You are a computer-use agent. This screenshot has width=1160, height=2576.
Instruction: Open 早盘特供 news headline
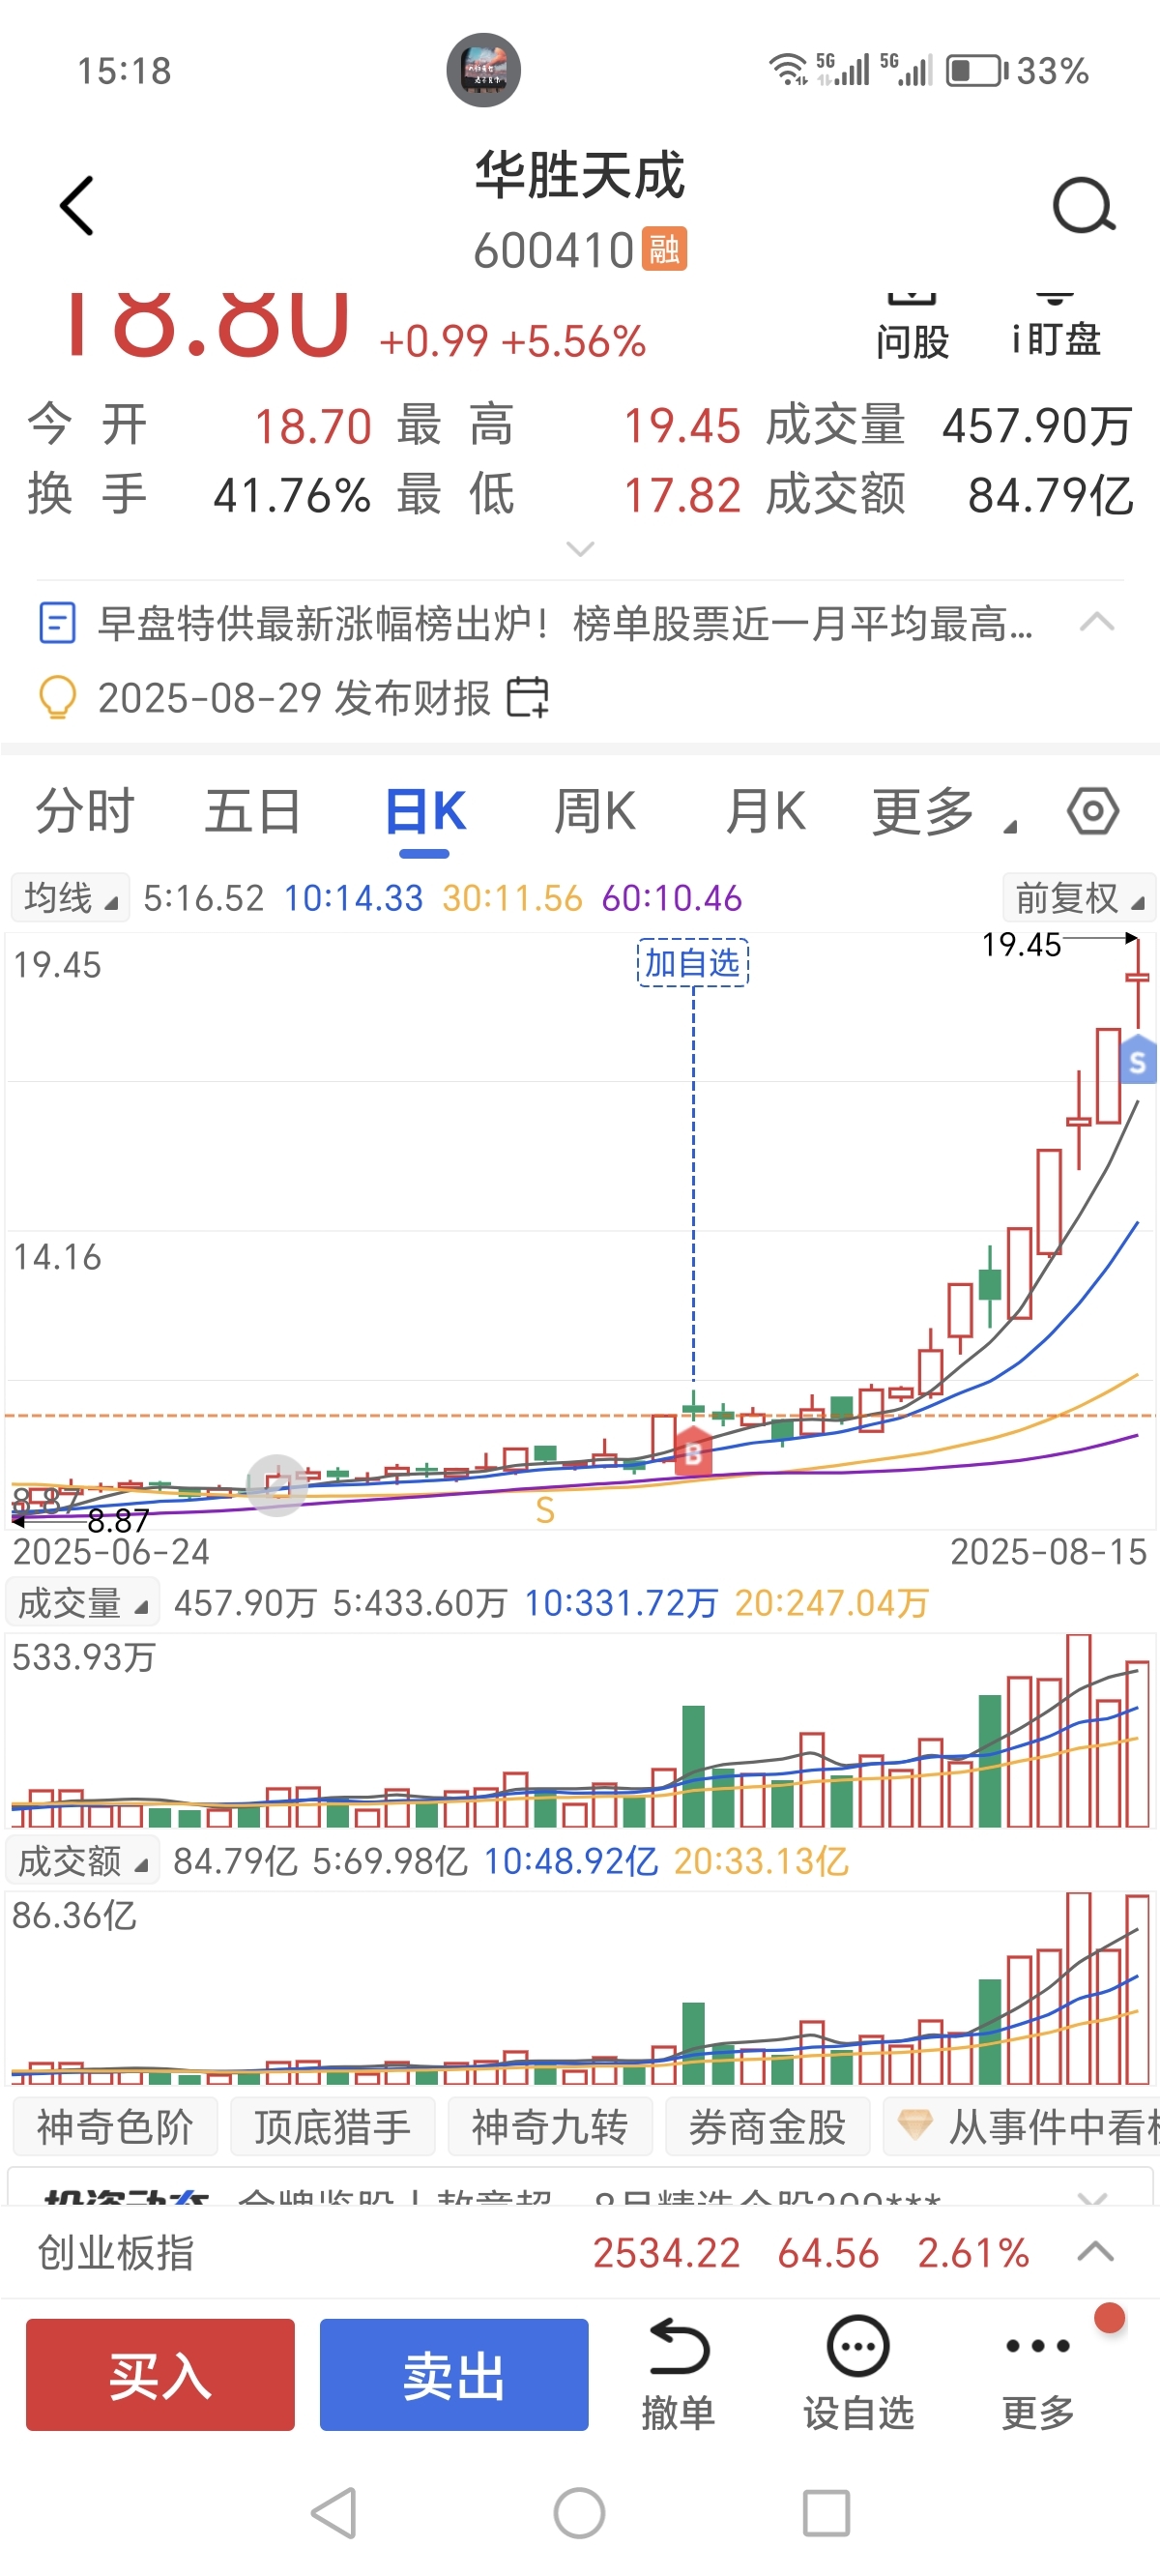565,623
